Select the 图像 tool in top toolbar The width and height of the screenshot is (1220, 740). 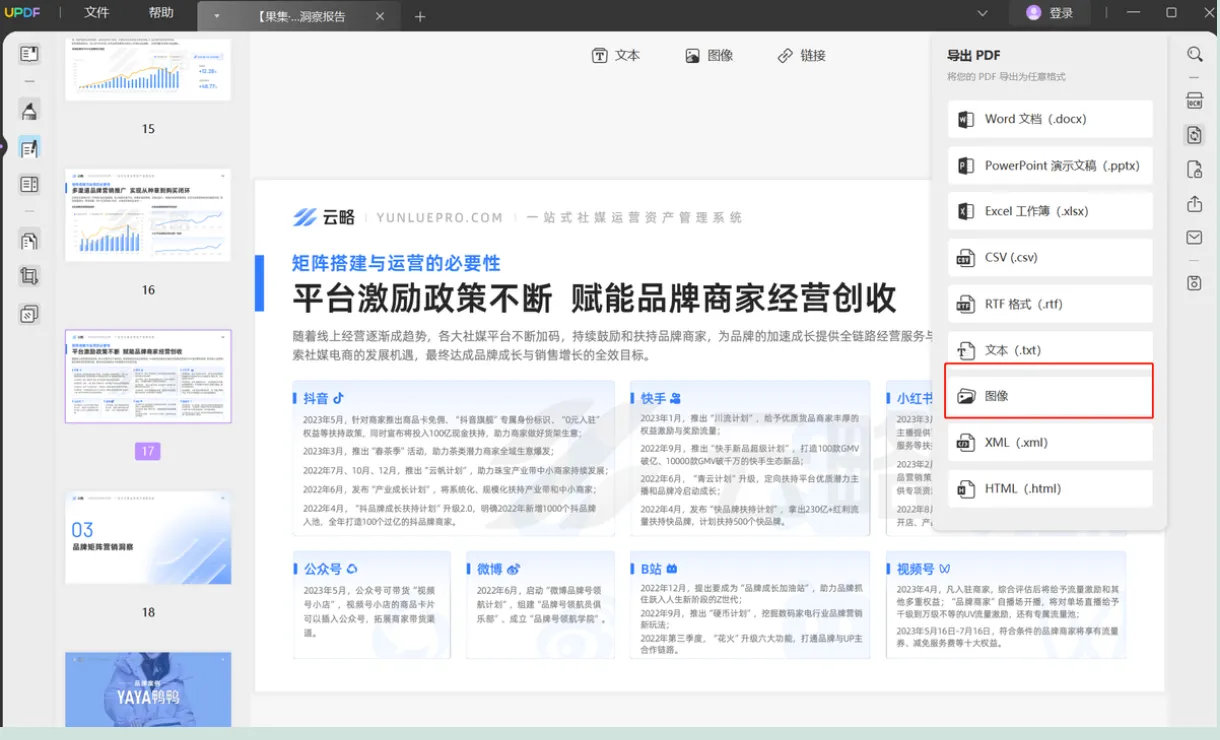(x=709, y=56)
